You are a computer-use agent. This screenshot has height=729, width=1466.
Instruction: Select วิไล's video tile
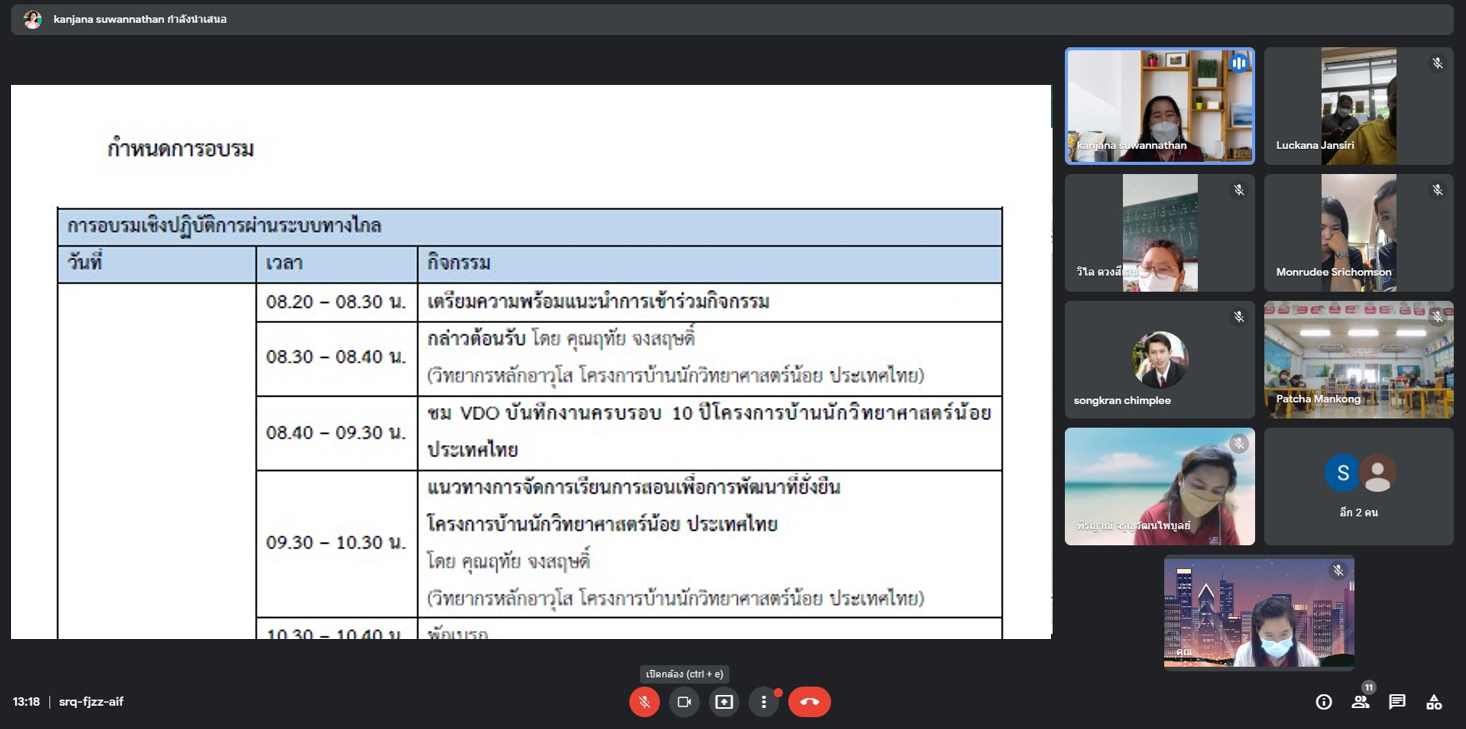click(x=1160, y=233)
